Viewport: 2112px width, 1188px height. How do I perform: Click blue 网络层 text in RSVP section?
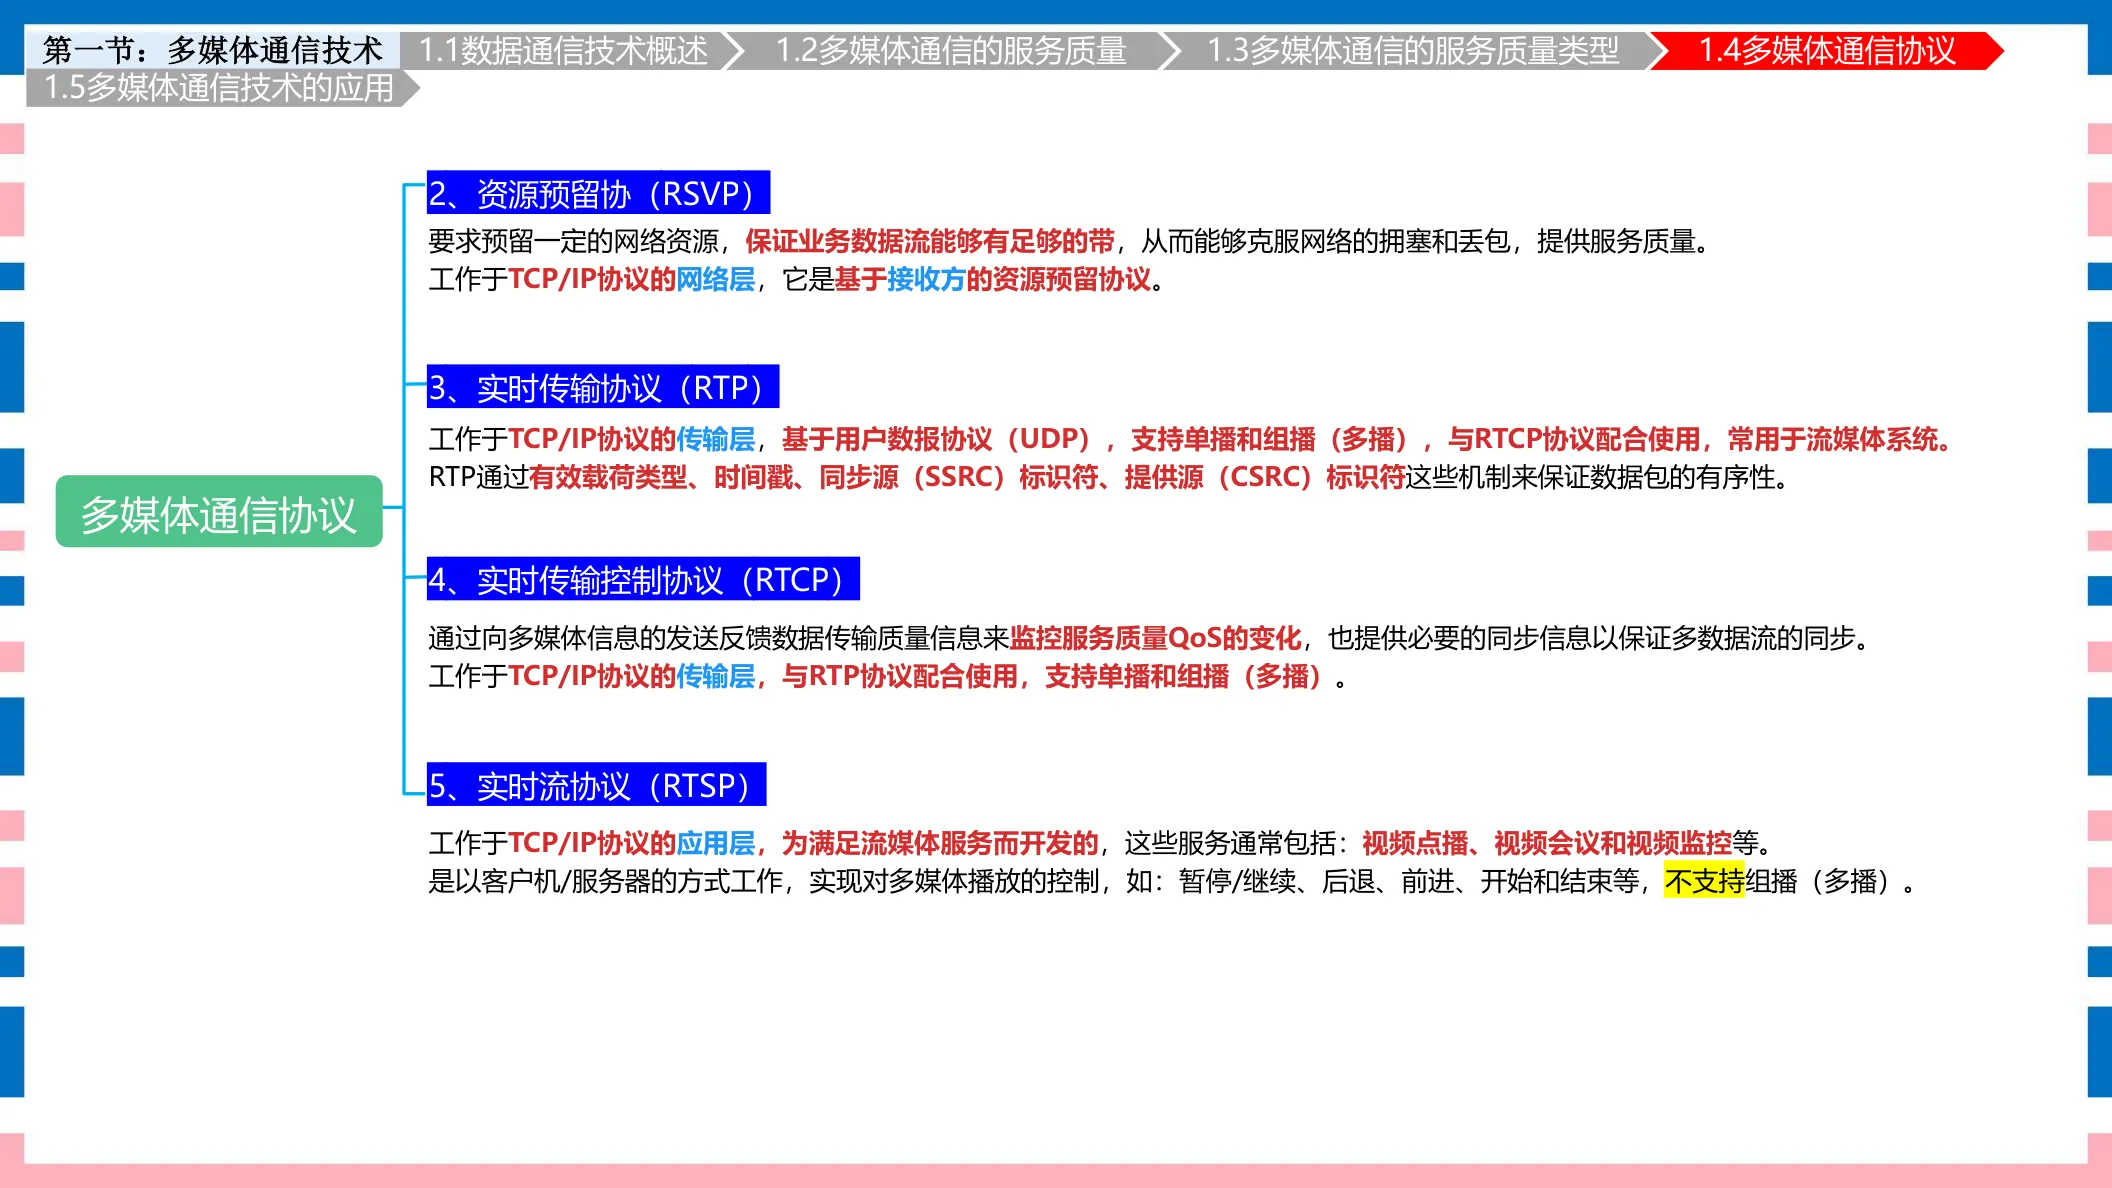point(716,279)
